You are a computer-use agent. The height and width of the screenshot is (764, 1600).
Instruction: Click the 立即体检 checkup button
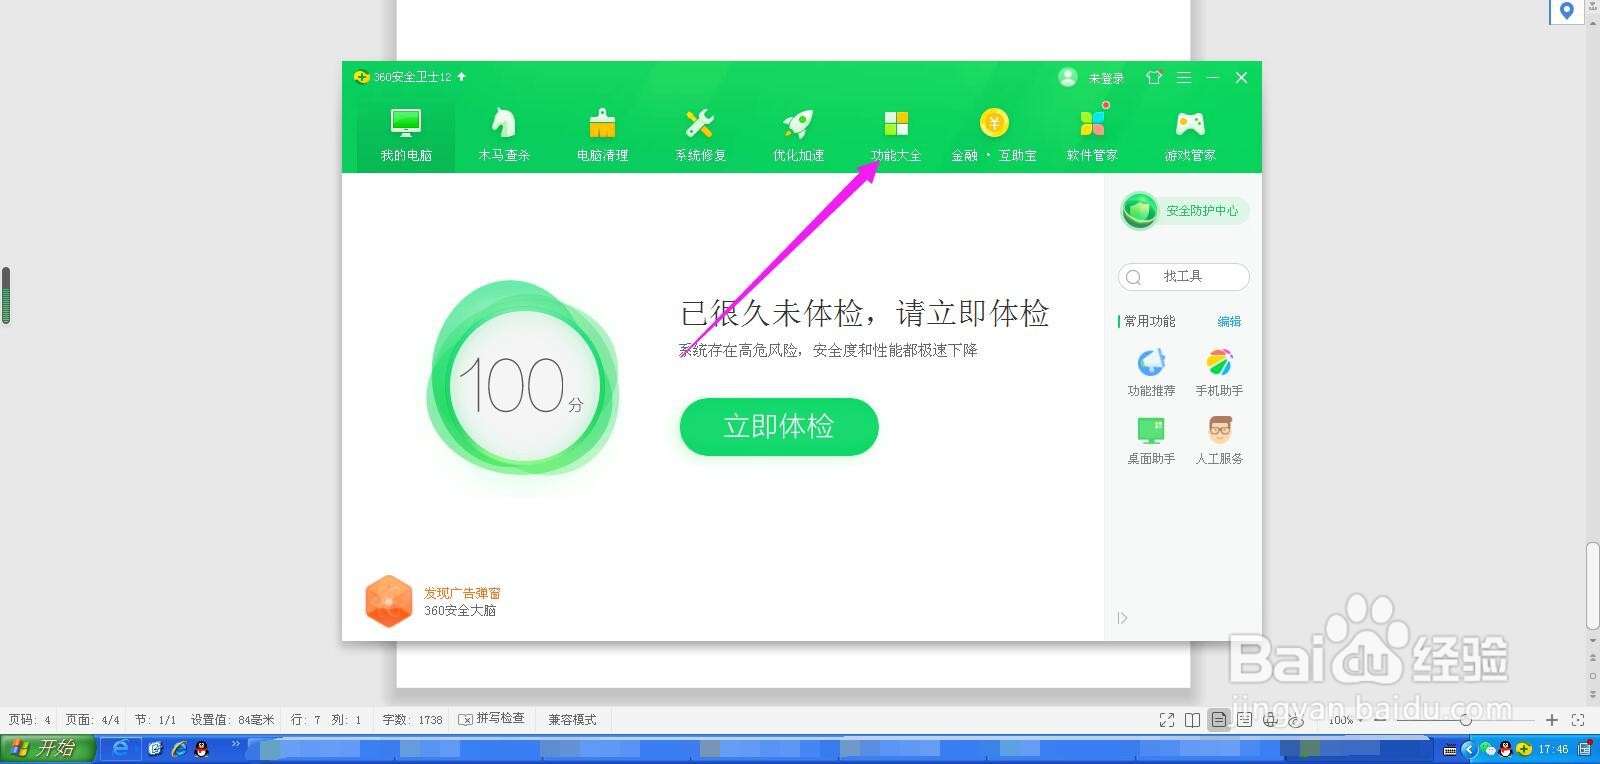pos(779,427)
